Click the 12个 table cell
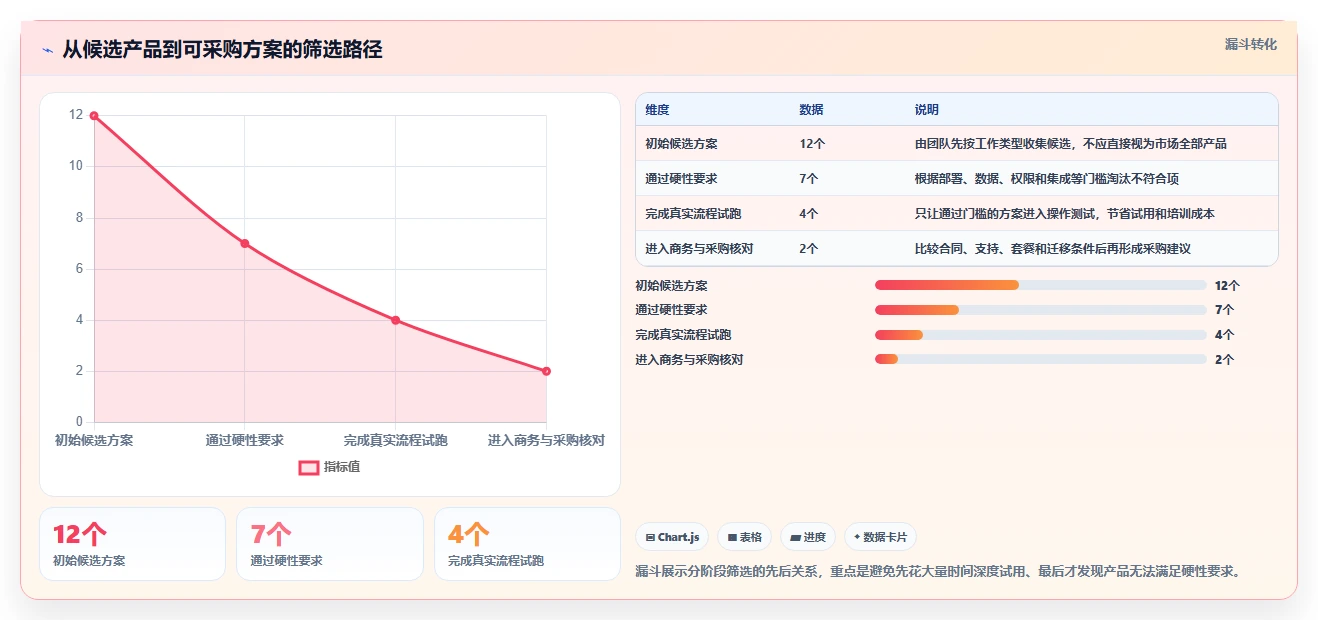 pos(812,144)
